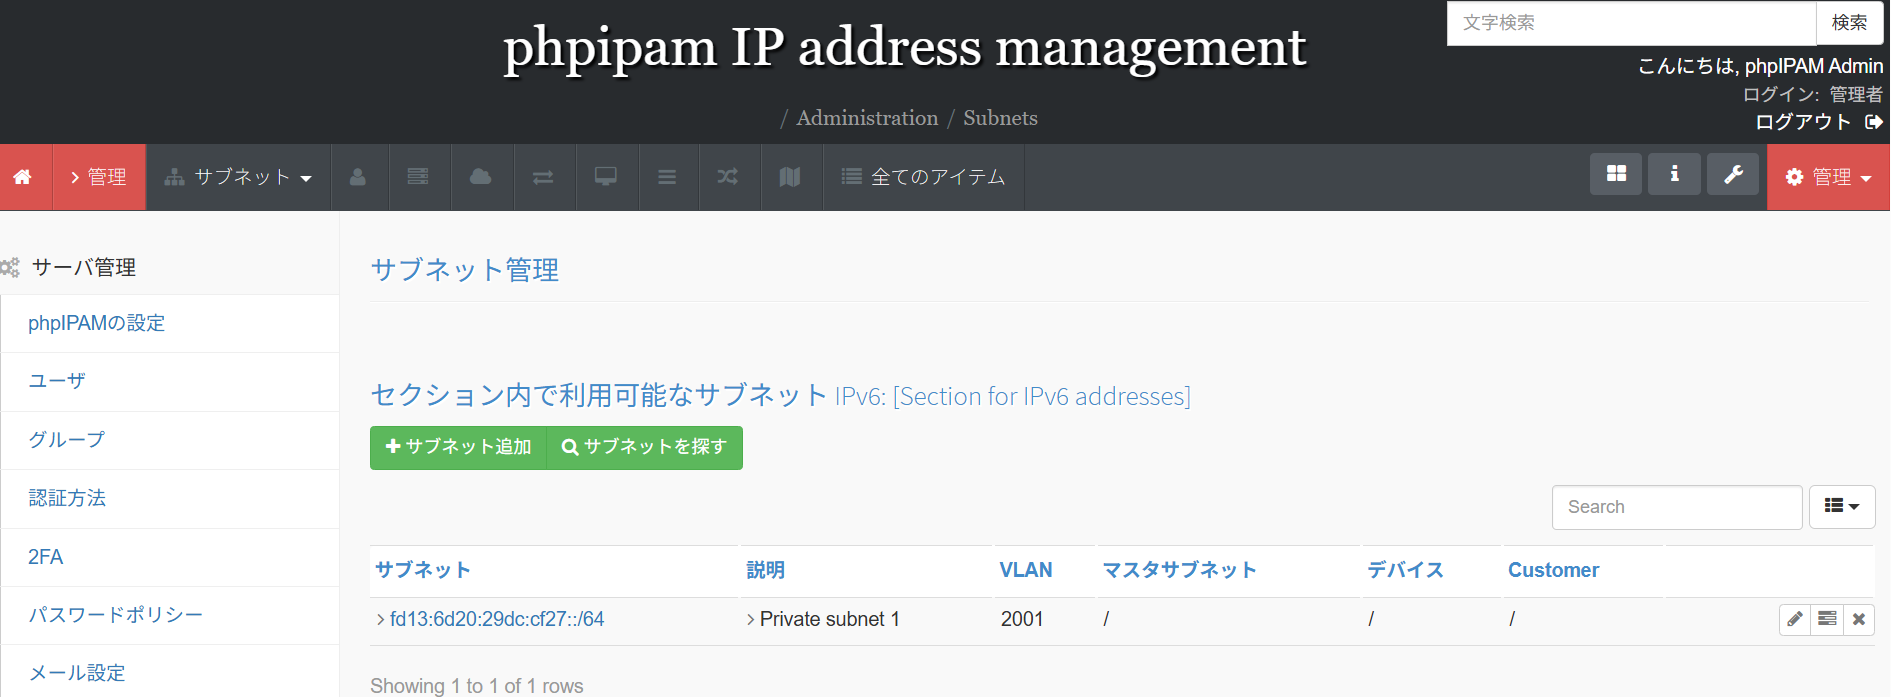Open ユーザ in the sidebar

[x=57, y=381]
